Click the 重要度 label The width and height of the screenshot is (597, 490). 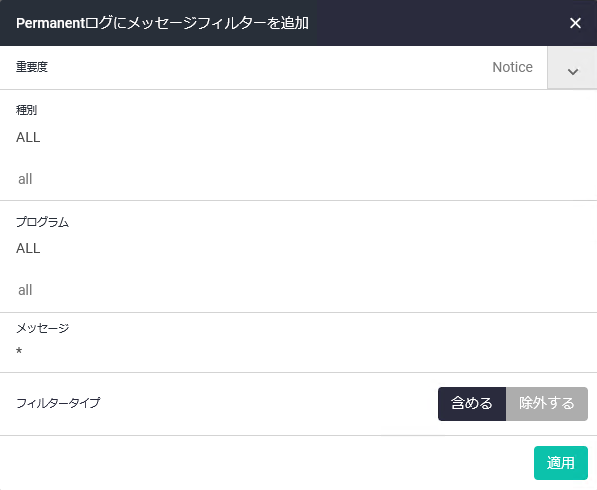32,67
